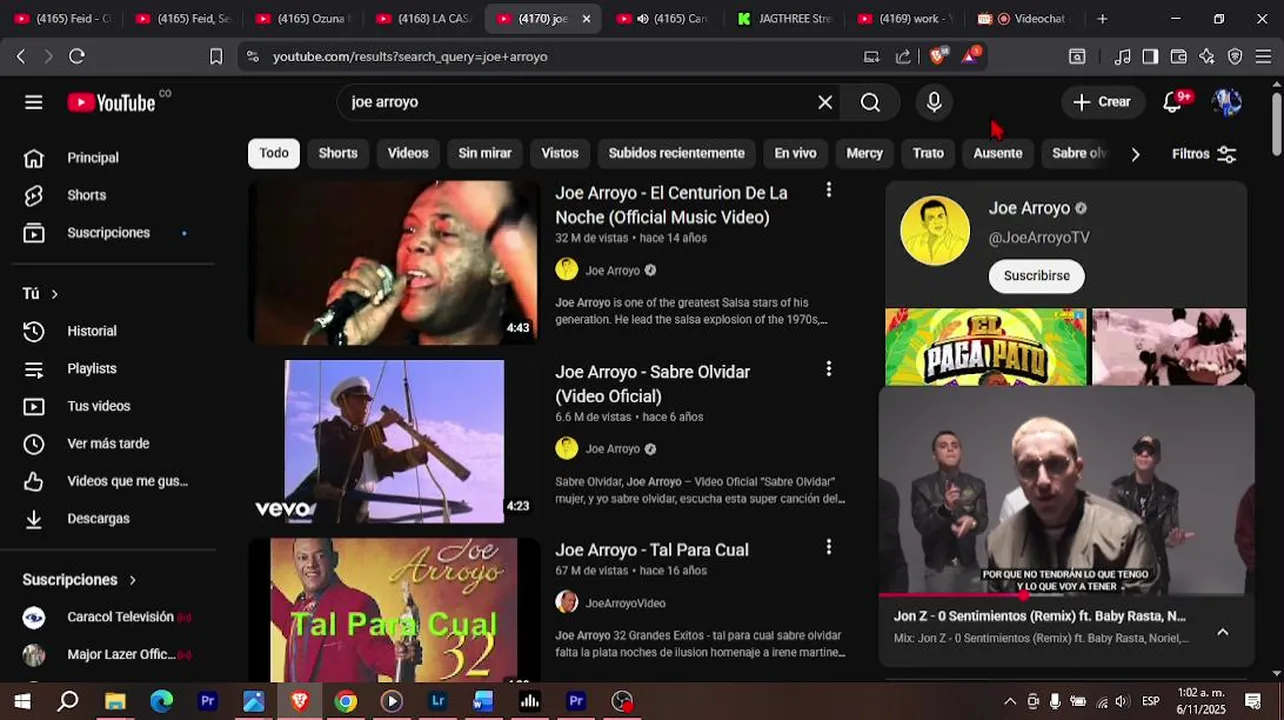1284x720 pixels.
Task: Open the 'El Paga Pato' thumbnail
Action: [x=985, y=346]
